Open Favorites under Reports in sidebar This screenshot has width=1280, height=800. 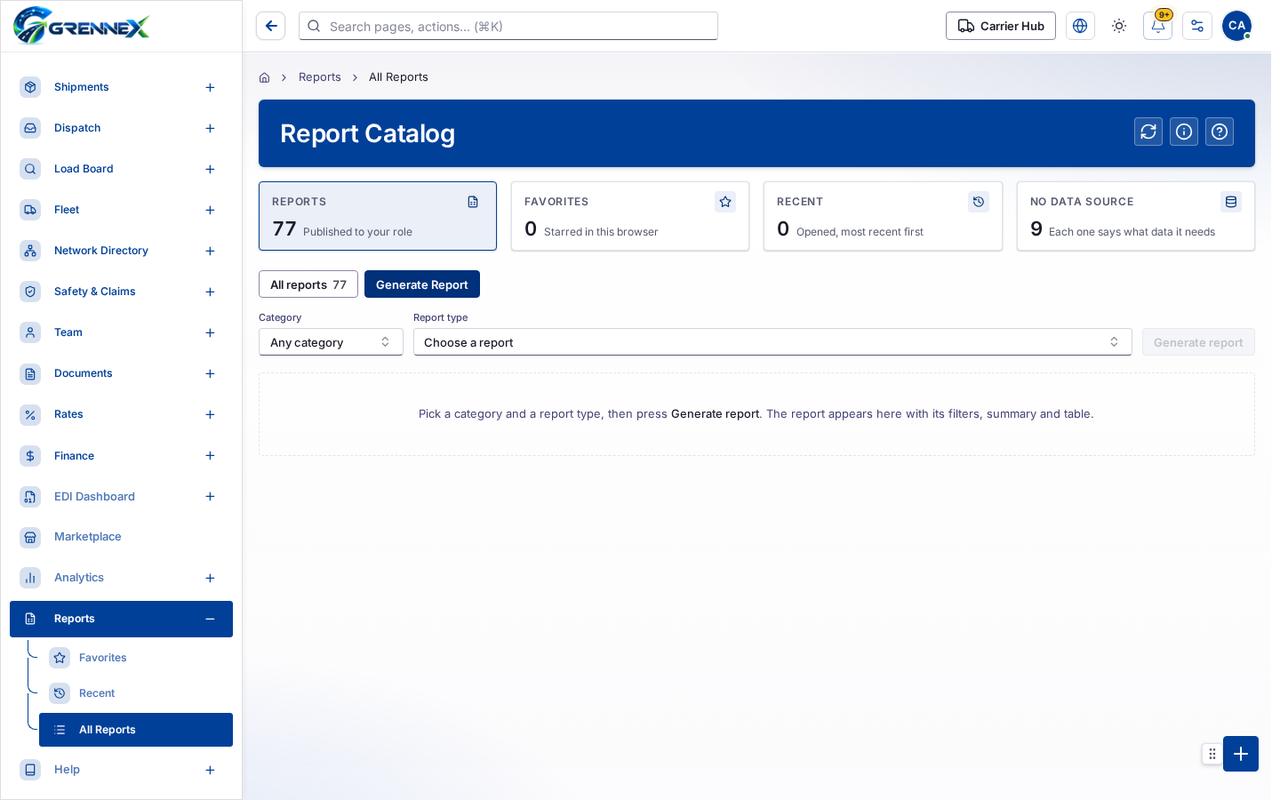pos(136,657)
